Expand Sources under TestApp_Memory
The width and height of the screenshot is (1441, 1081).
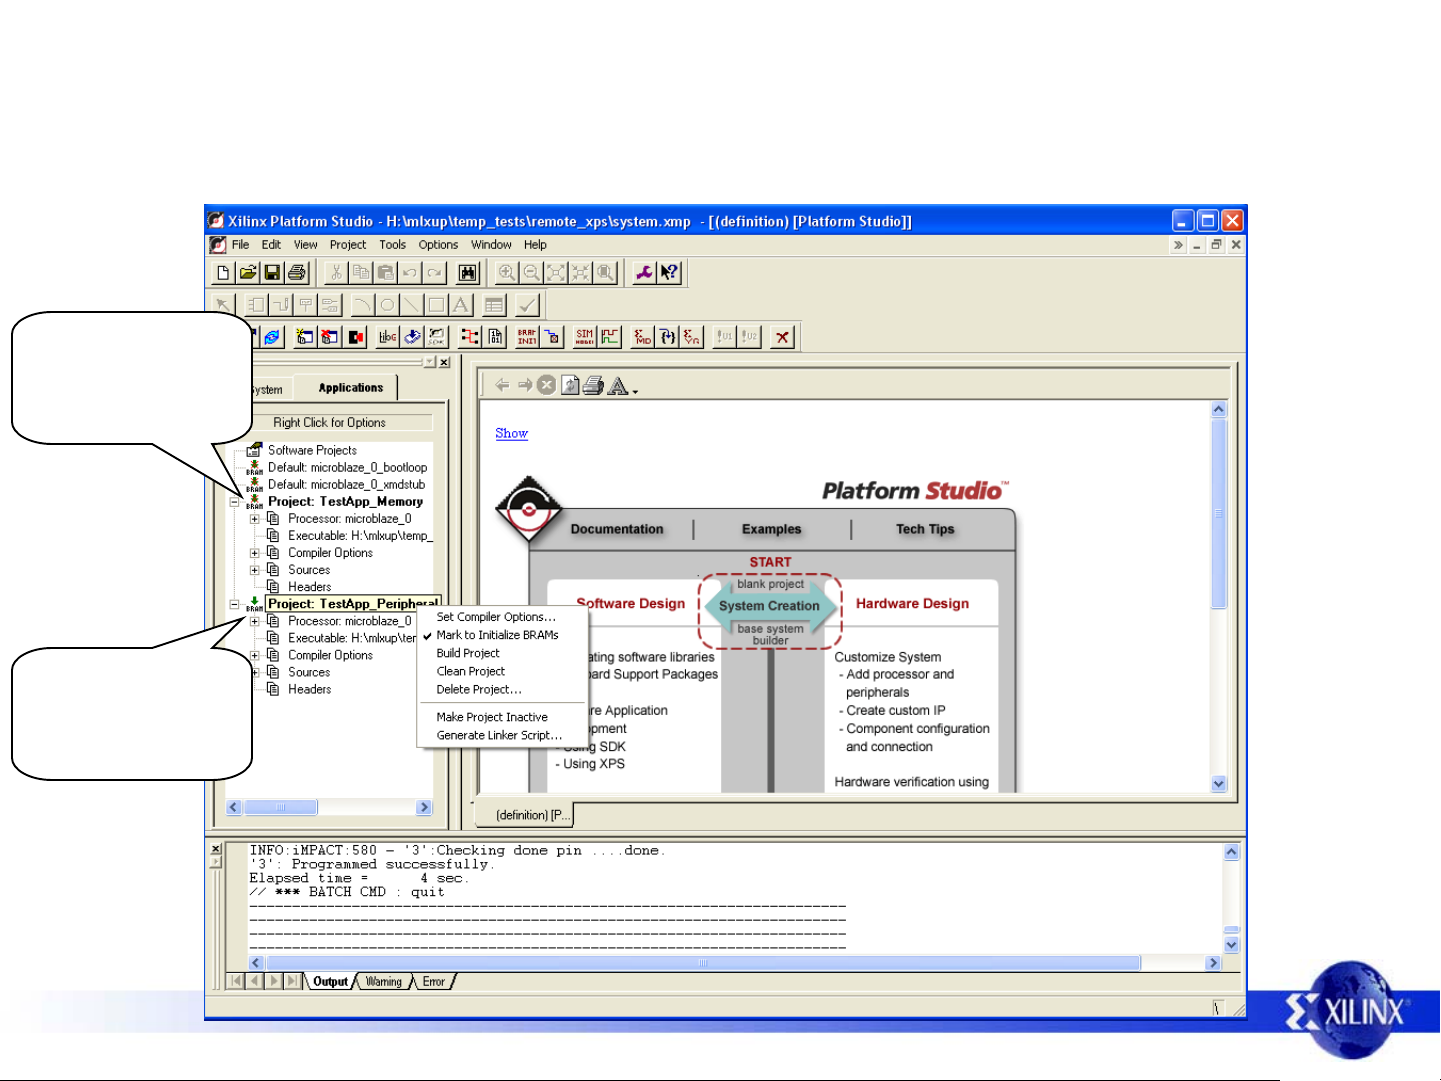coord(254,570)
